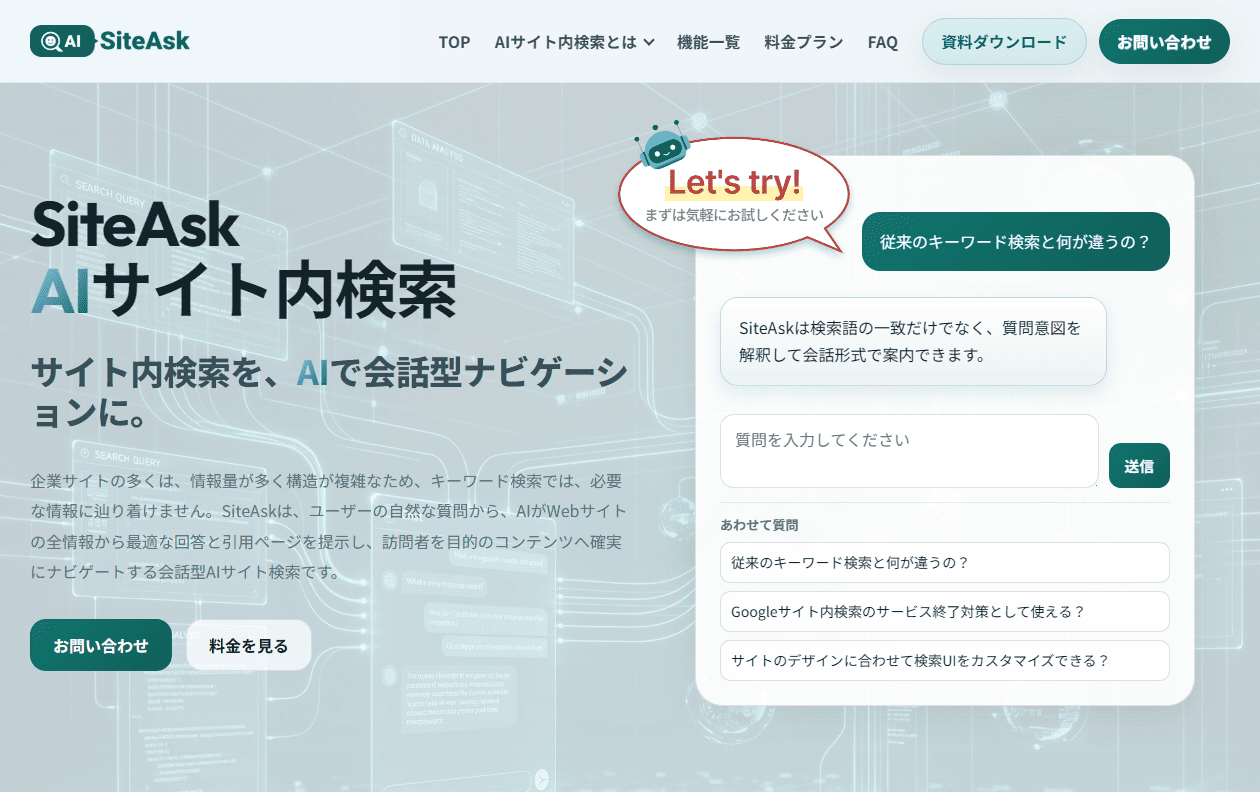
Task: Click the SiteAsk AIサイト内検索 main heading
Action: coord(244,258)
